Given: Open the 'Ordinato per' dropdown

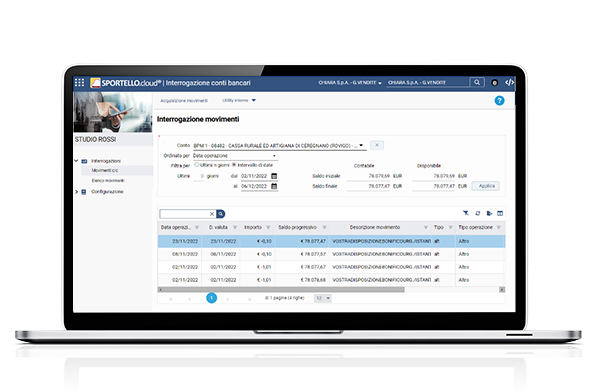Looking at the screenshot, I should (x=235, y=156).
